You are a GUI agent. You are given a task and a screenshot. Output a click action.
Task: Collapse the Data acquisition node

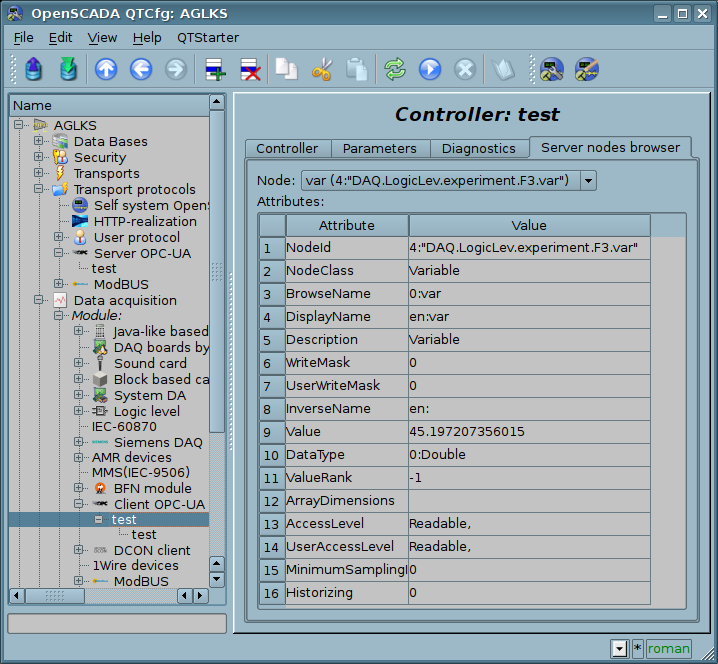coord(38,300)
